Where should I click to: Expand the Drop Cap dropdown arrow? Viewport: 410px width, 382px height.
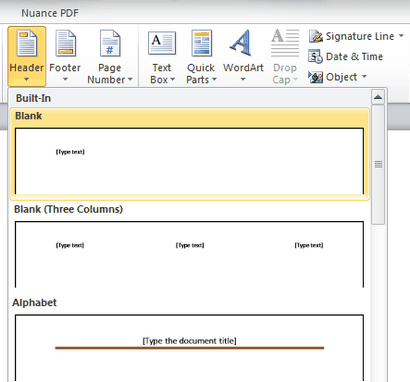pyautogui.click(x=295, y=79)
